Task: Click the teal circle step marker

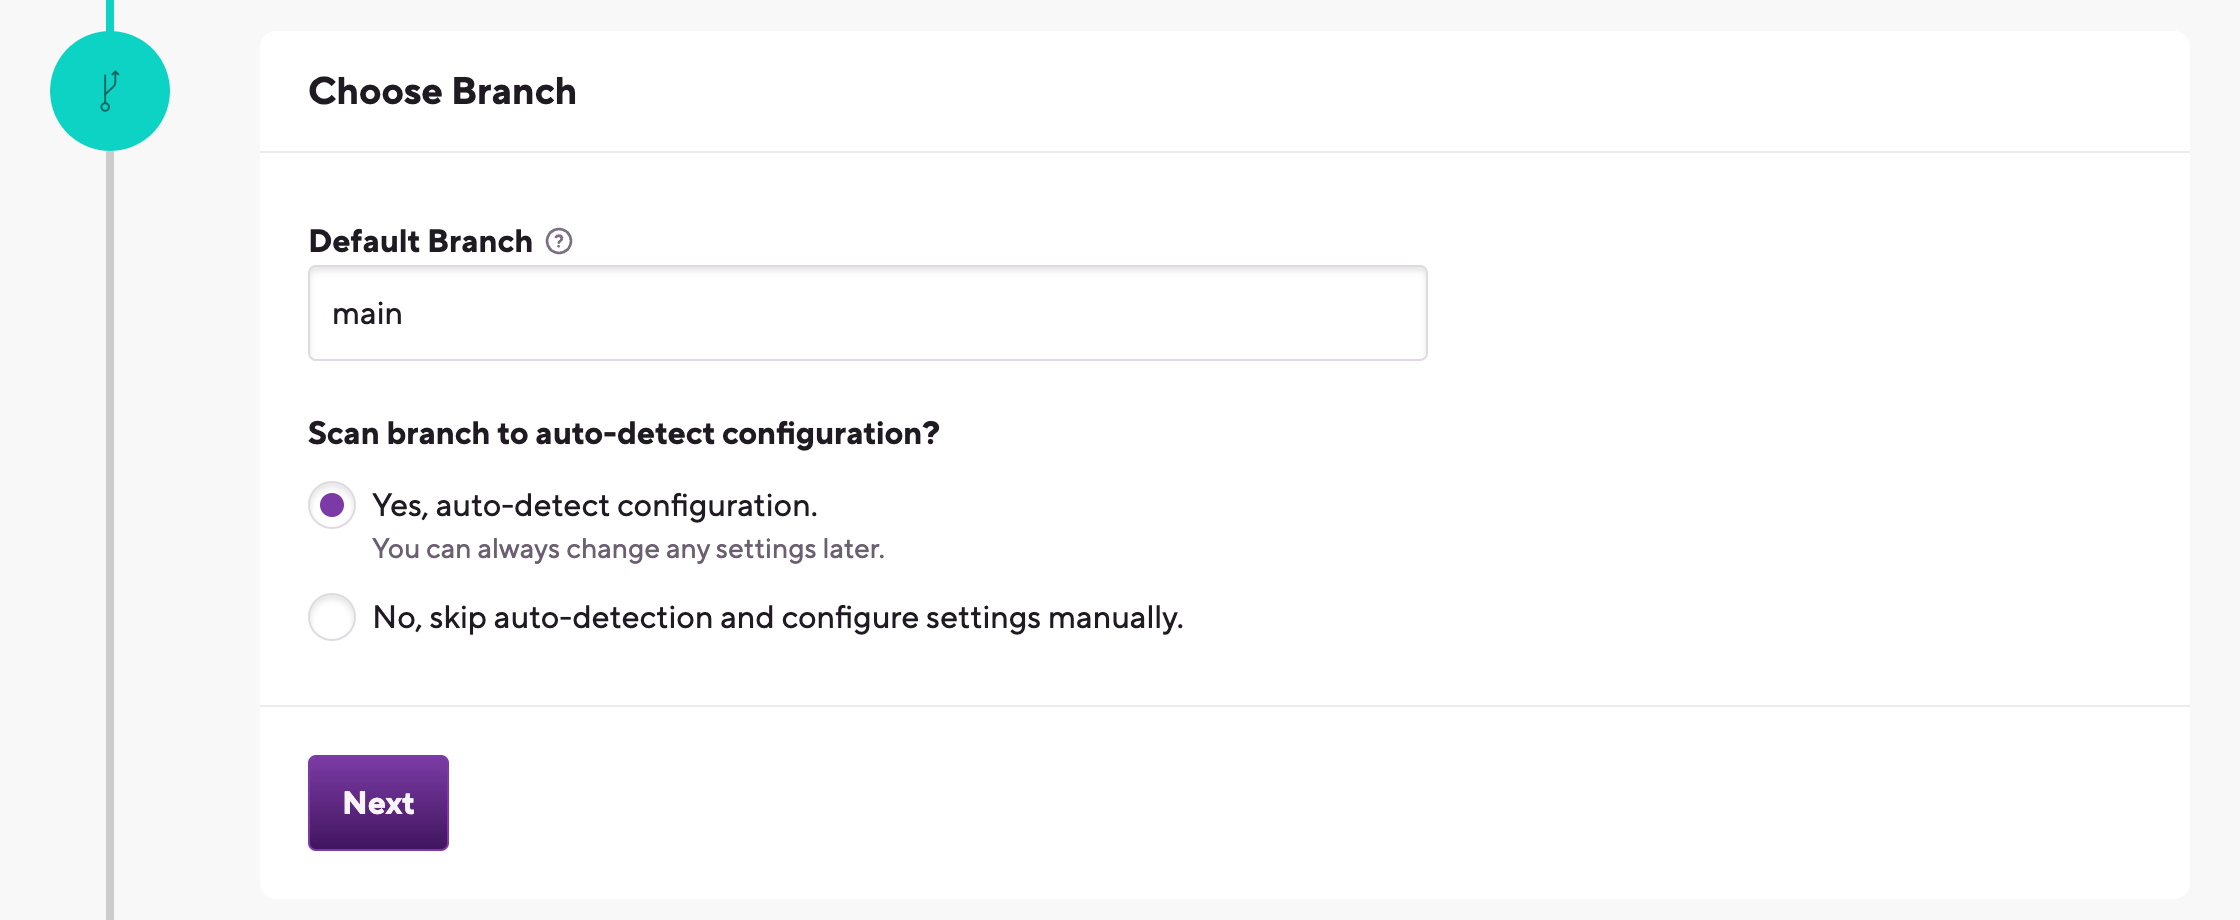Action: click(x=110, y=91)
